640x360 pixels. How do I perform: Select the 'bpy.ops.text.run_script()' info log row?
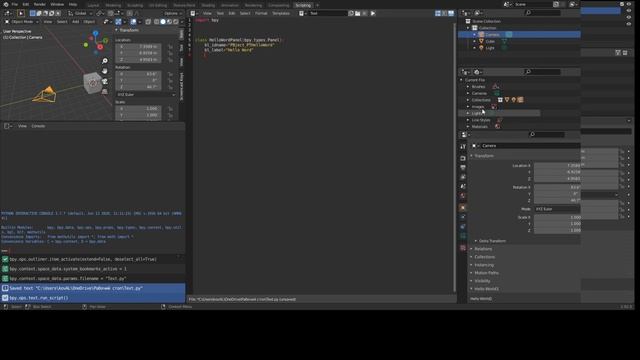93,298
